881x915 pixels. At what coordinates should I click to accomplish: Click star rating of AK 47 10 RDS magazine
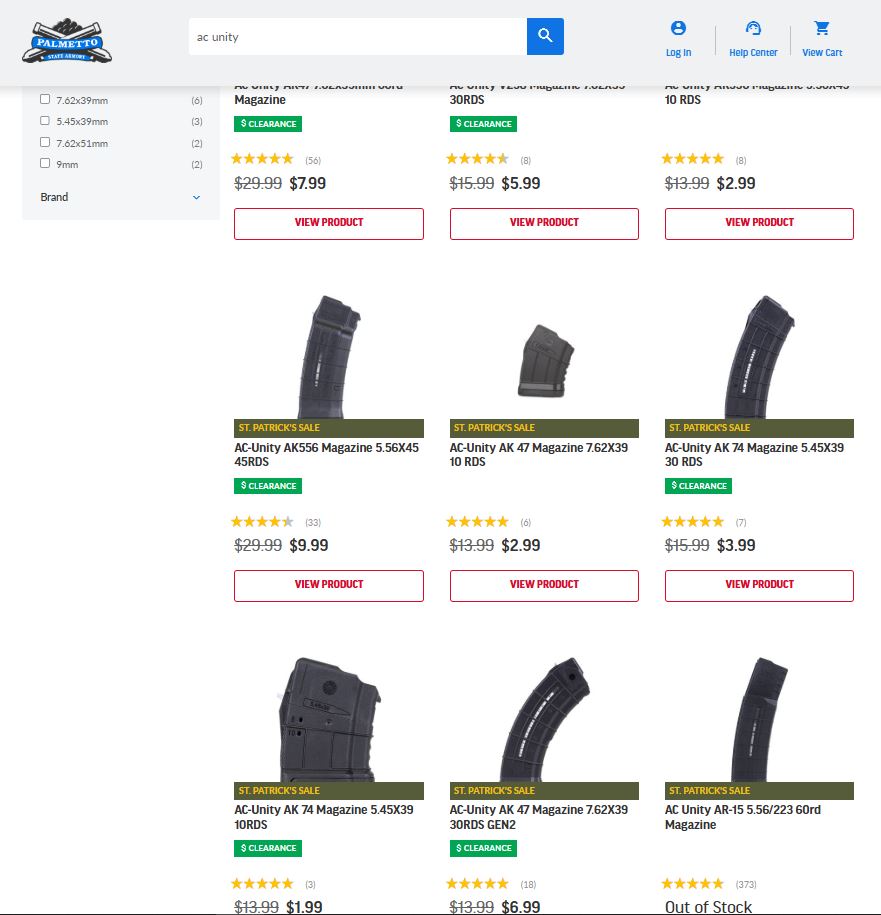(477, 522)
